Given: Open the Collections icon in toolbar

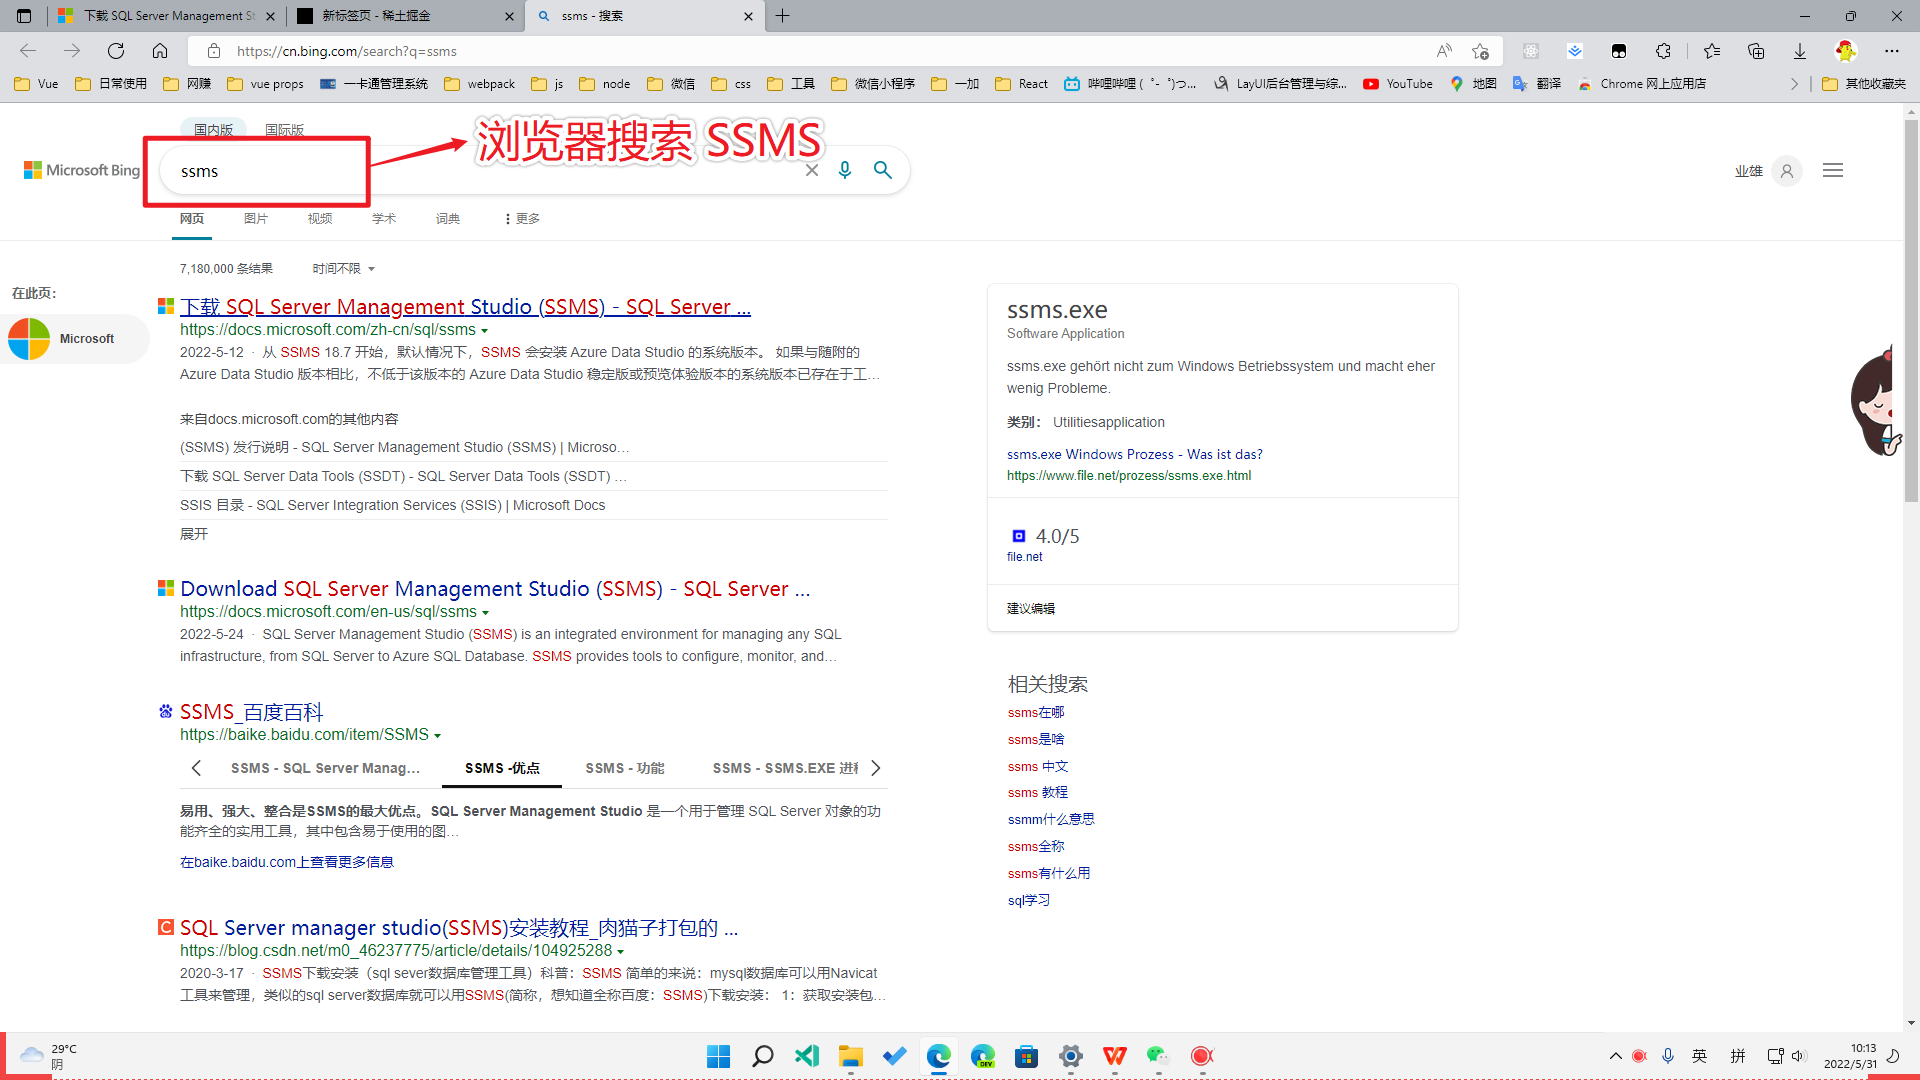Looking at the screenshot, I should (1756, 51).
